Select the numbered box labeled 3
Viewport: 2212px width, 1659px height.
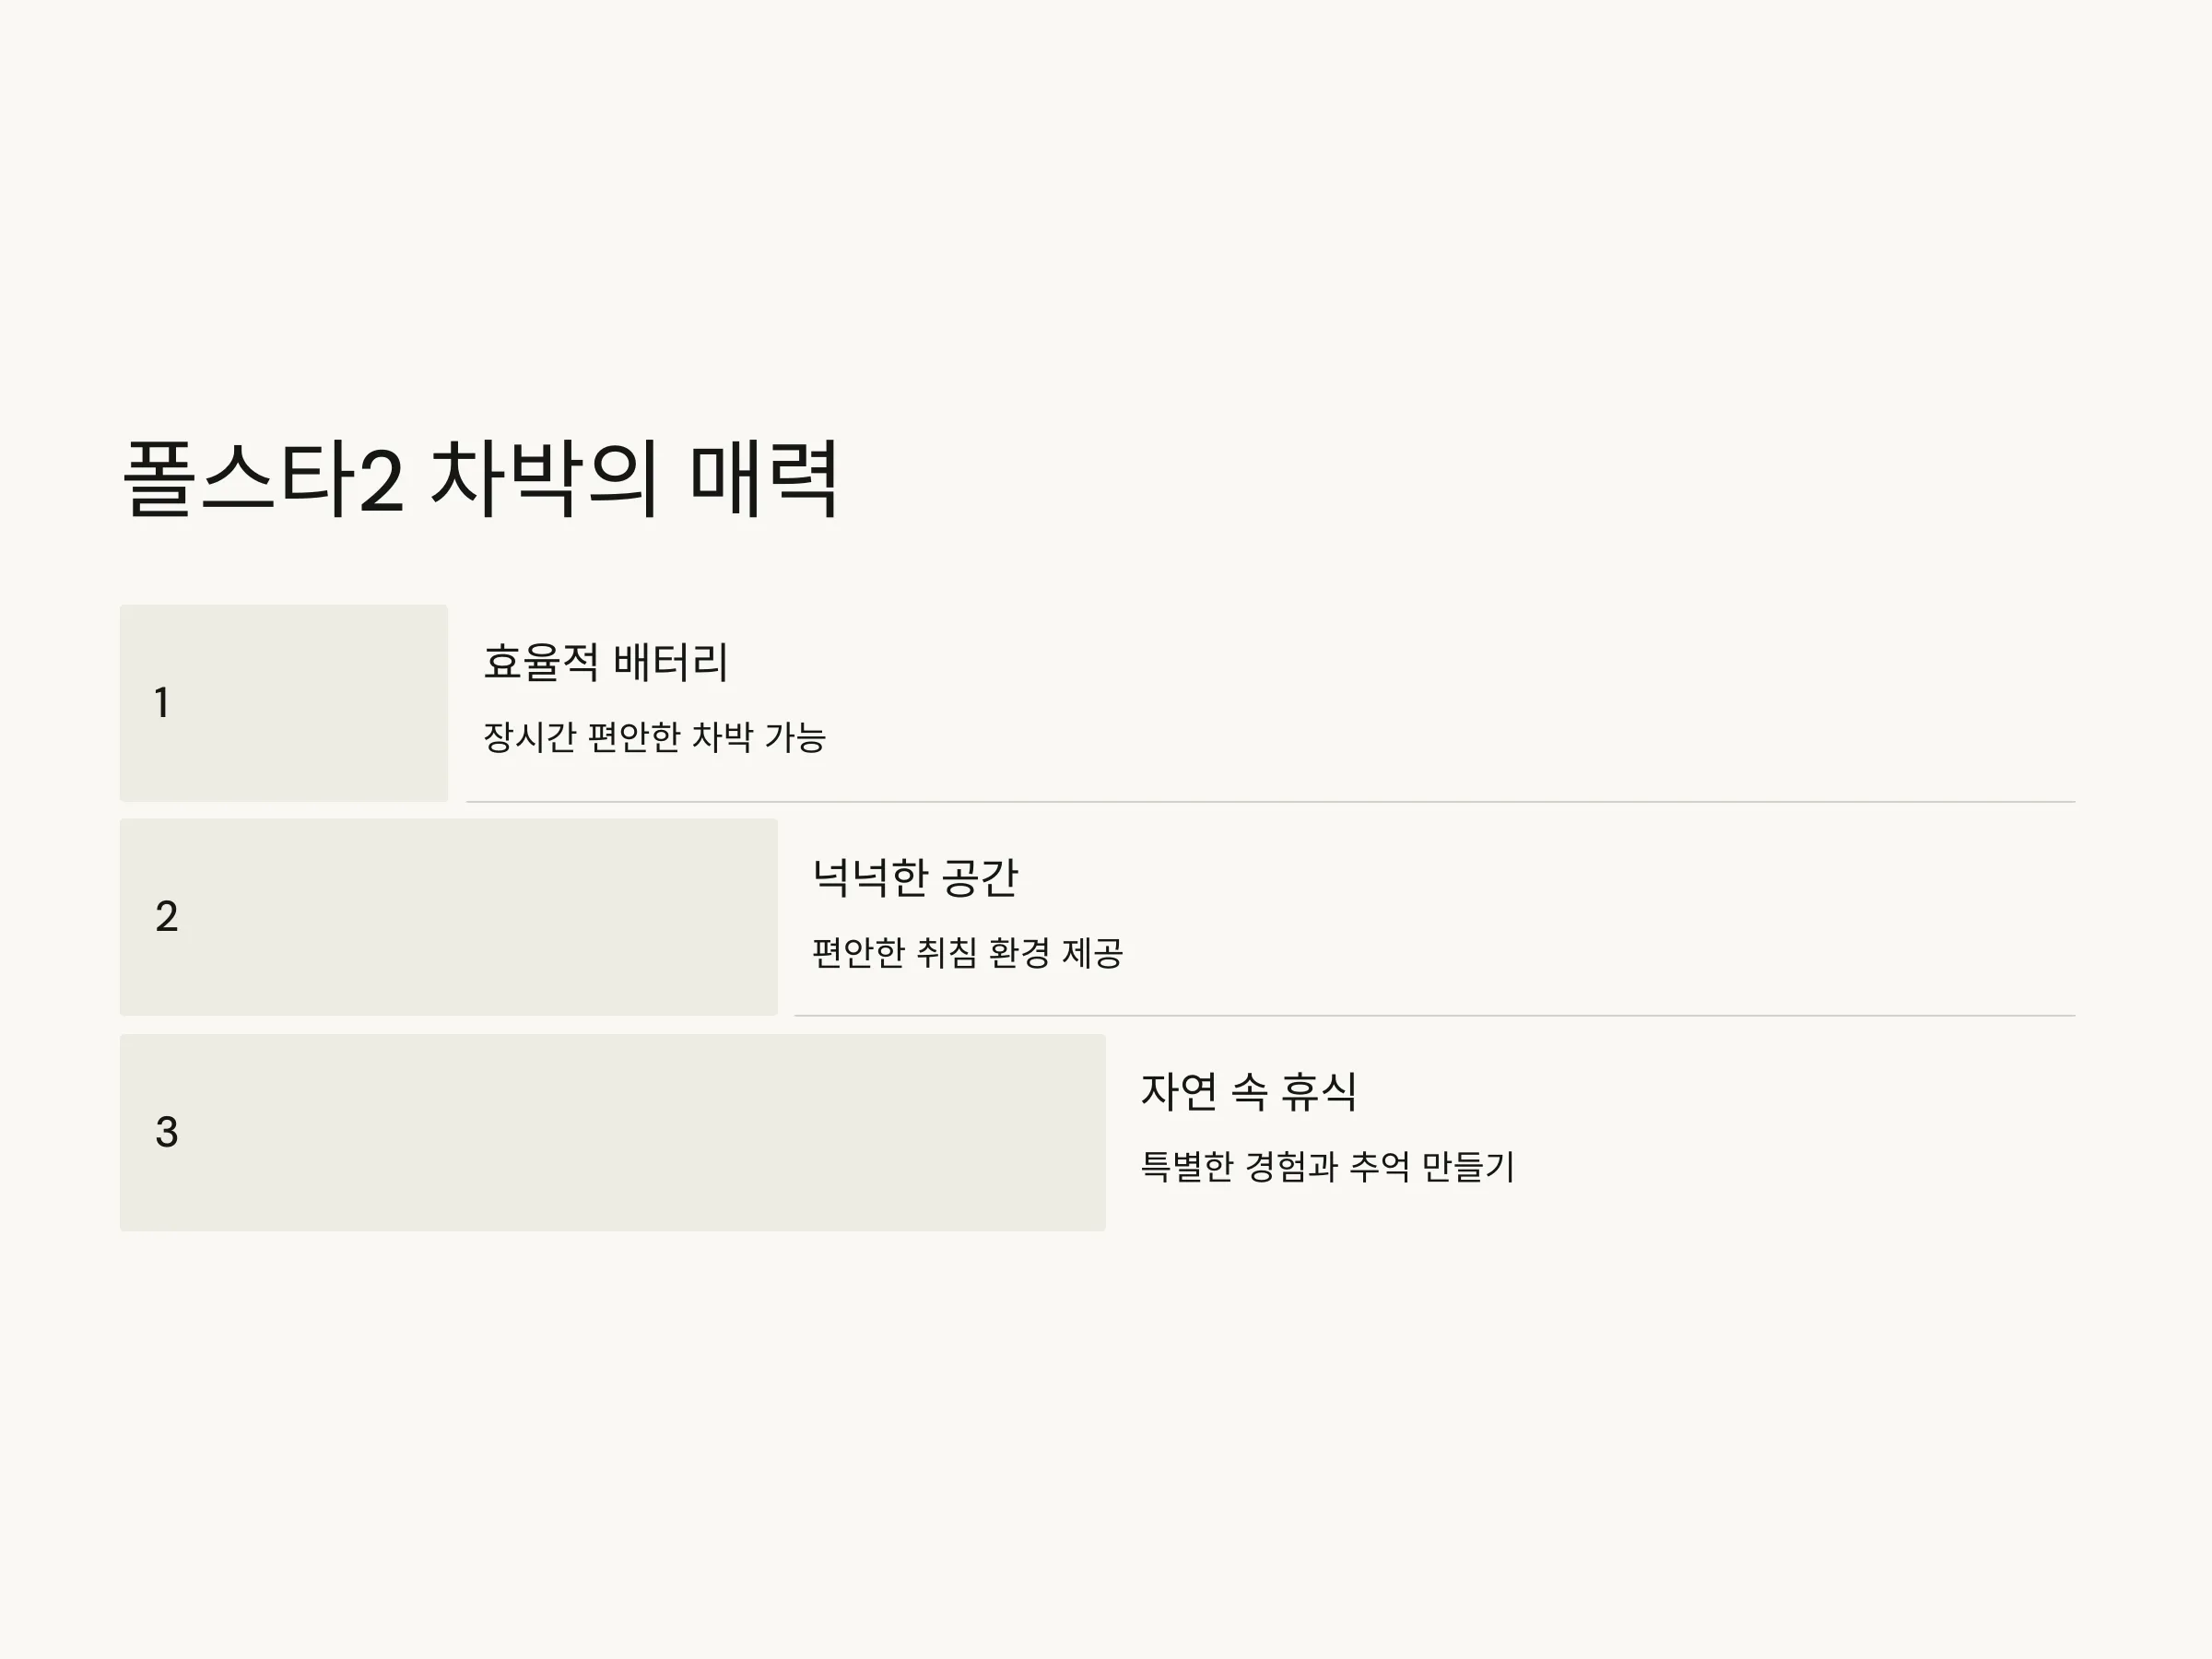point(613,1132)
